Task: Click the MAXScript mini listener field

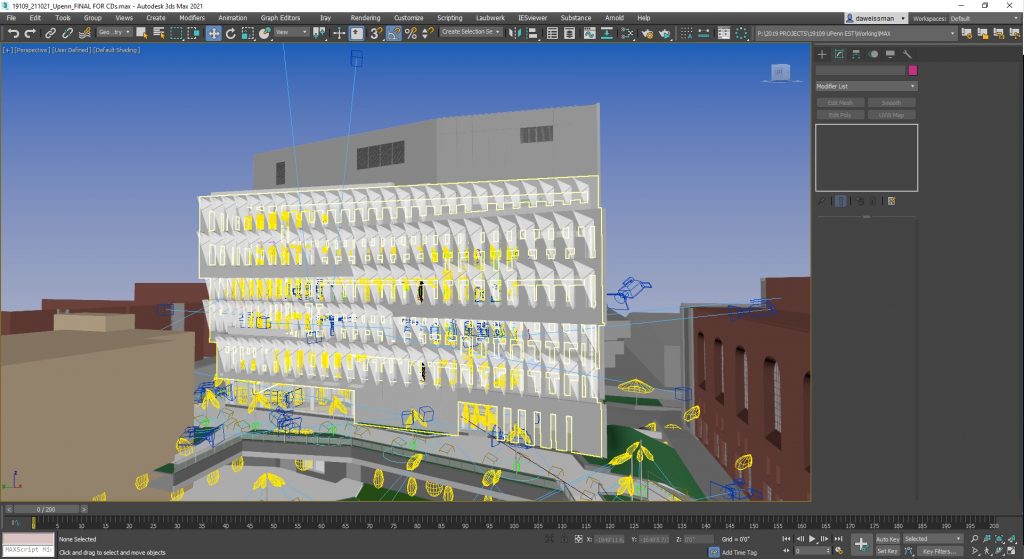Action: pyautogui.click(x=27, y=550)
